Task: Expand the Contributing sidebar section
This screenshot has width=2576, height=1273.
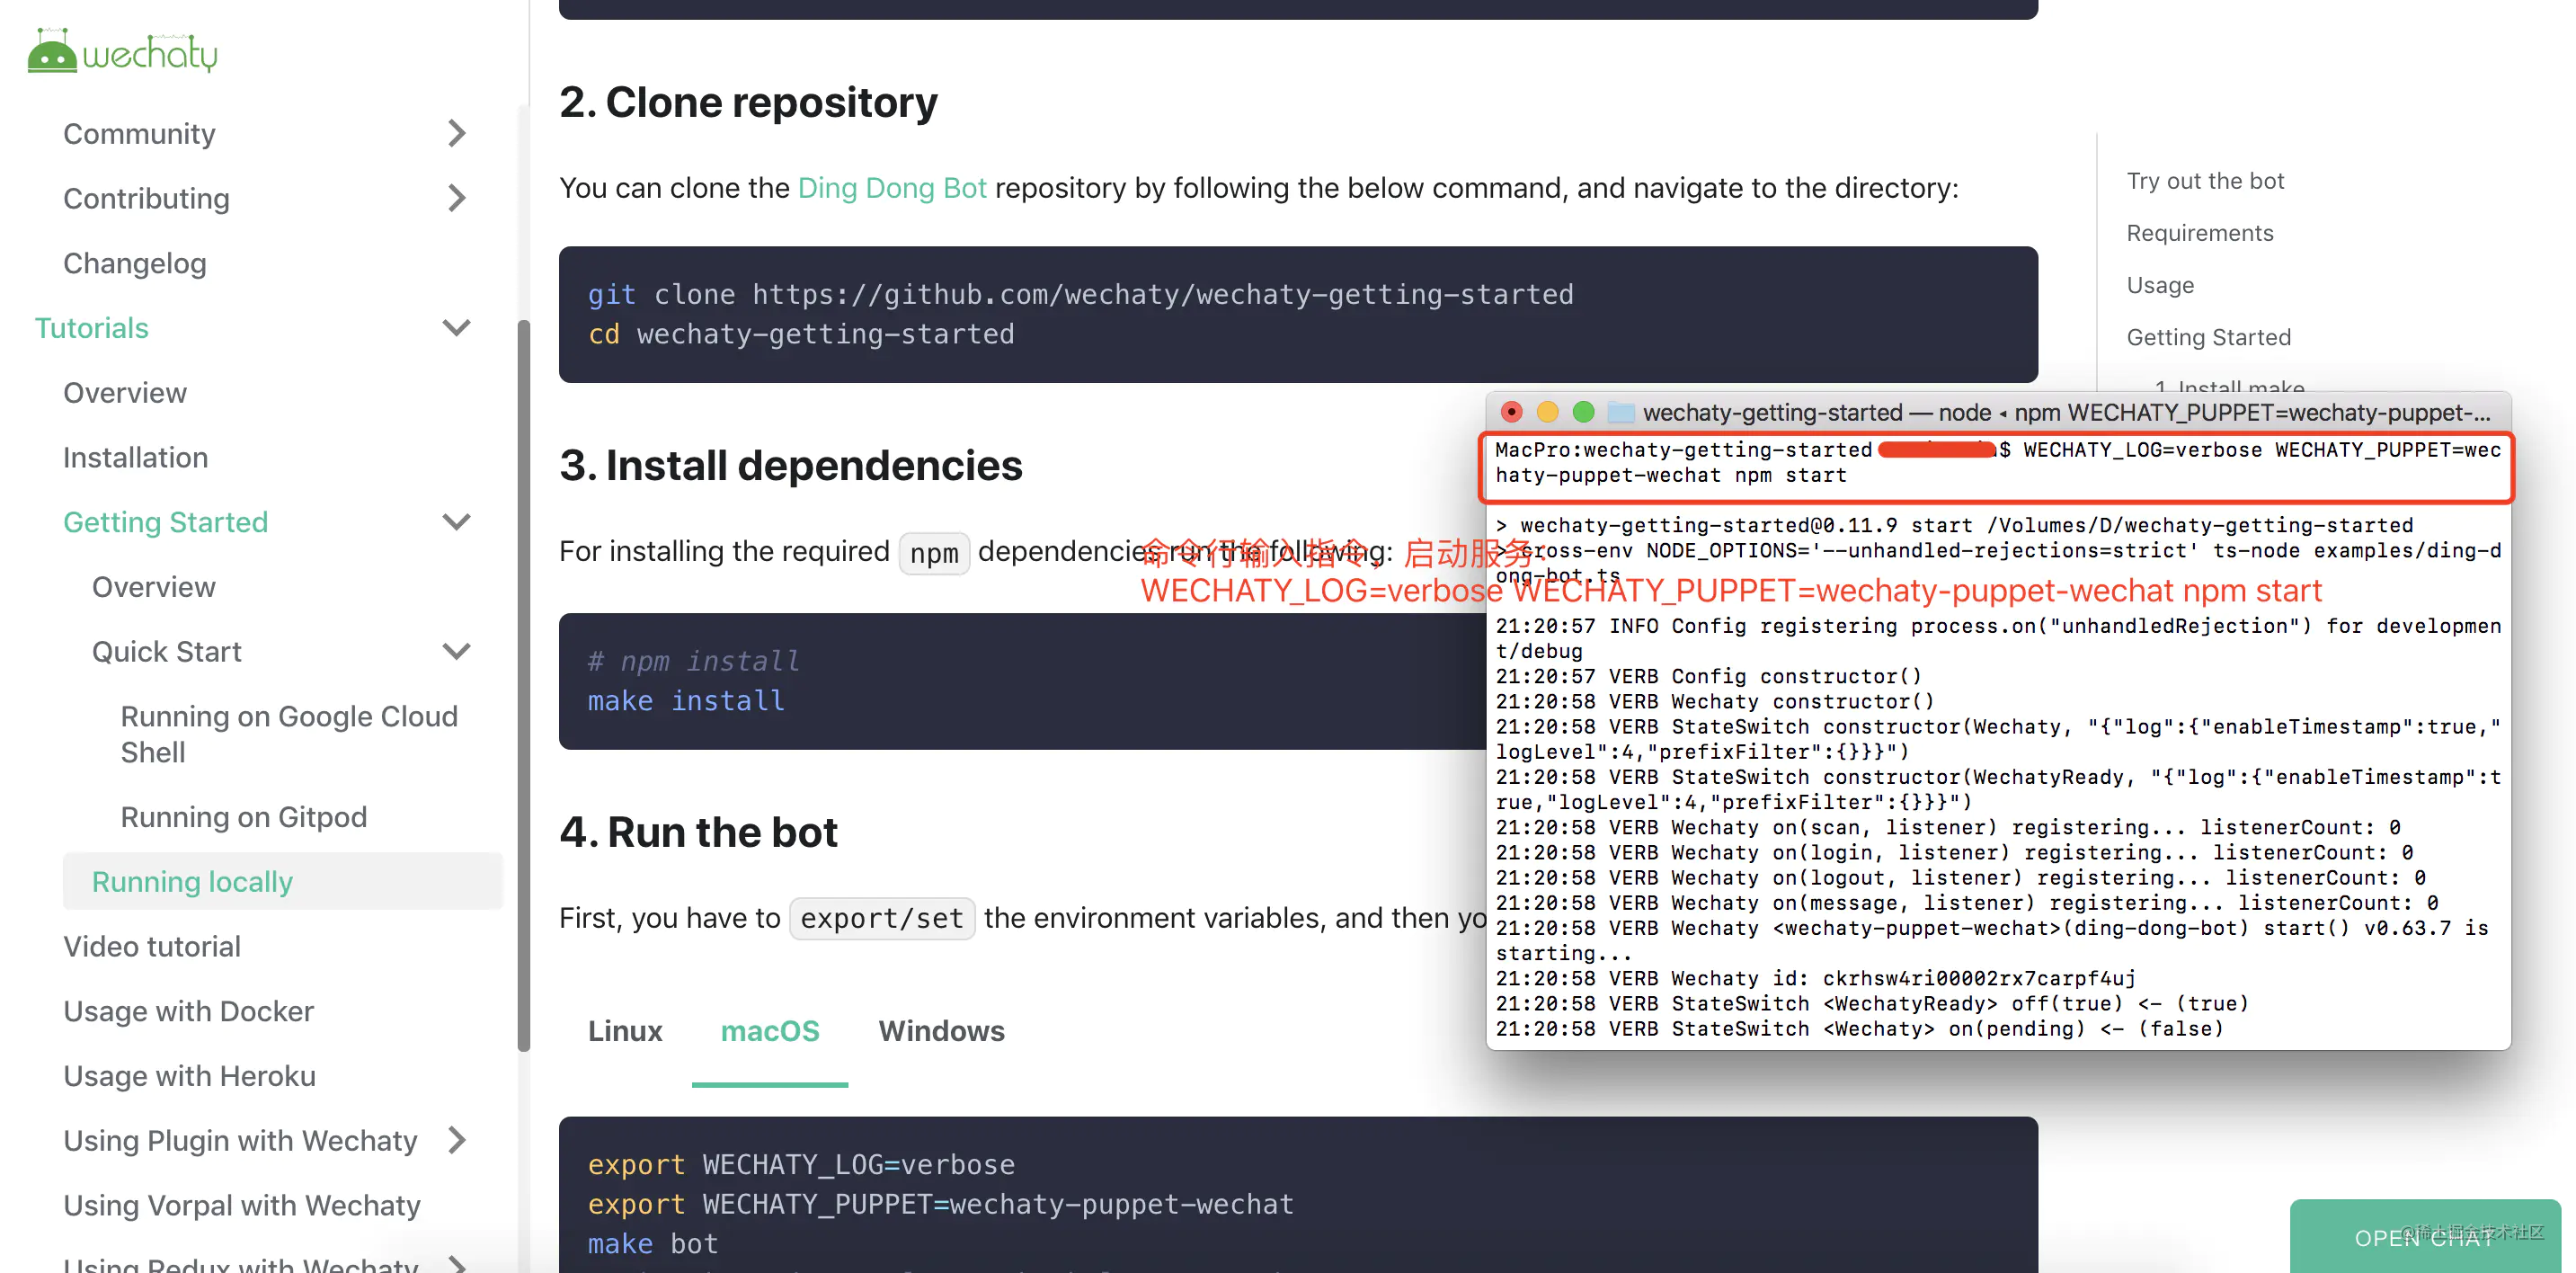Action: coord(457,198)
